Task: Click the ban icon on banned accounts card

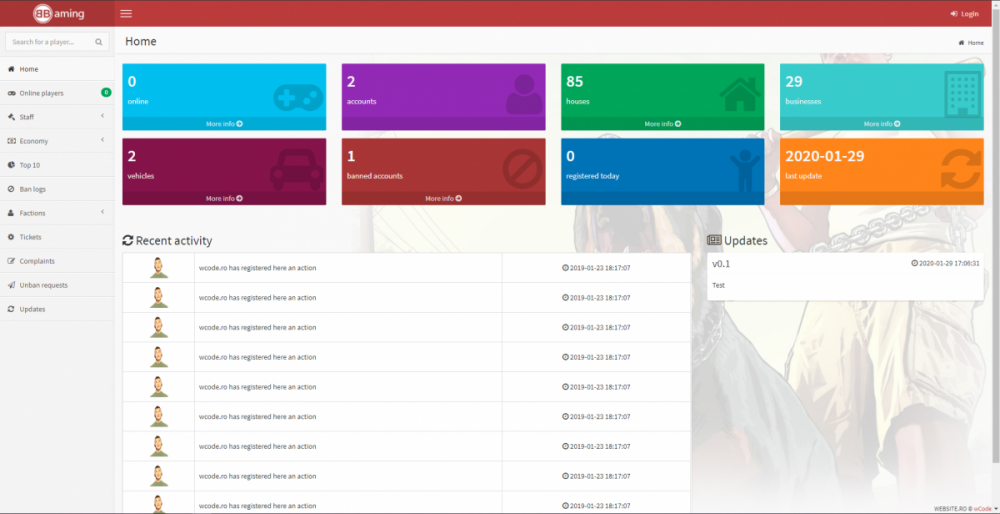Action: pyautogui.click(x=521, y=169)
